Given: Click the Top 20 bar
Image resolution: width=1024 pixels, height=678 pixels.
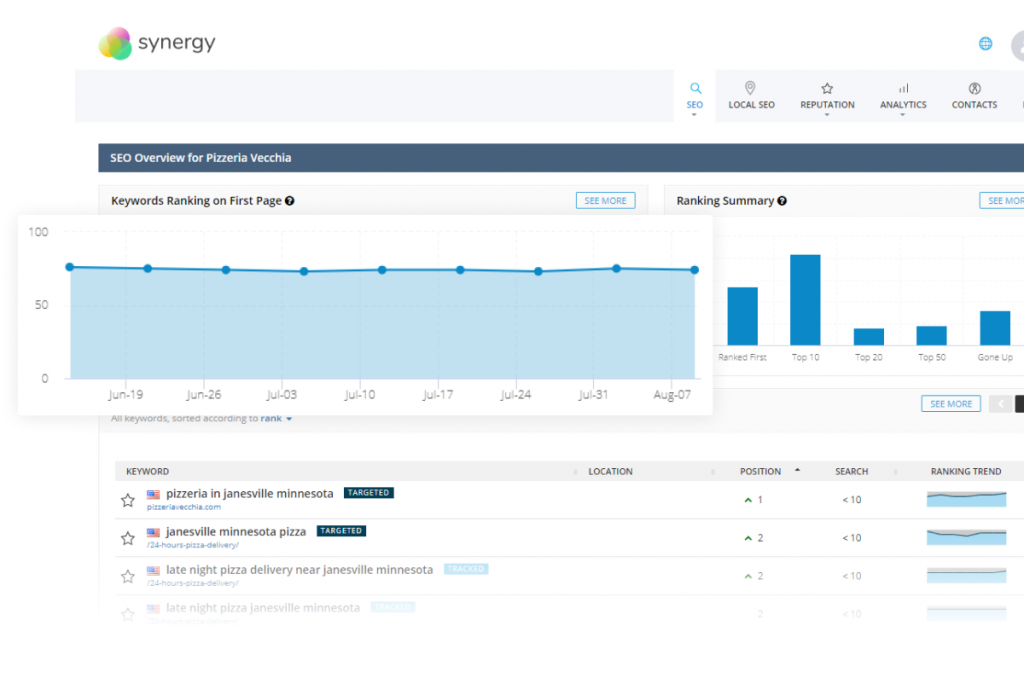Looking at the screenshot, I should 869,337.
